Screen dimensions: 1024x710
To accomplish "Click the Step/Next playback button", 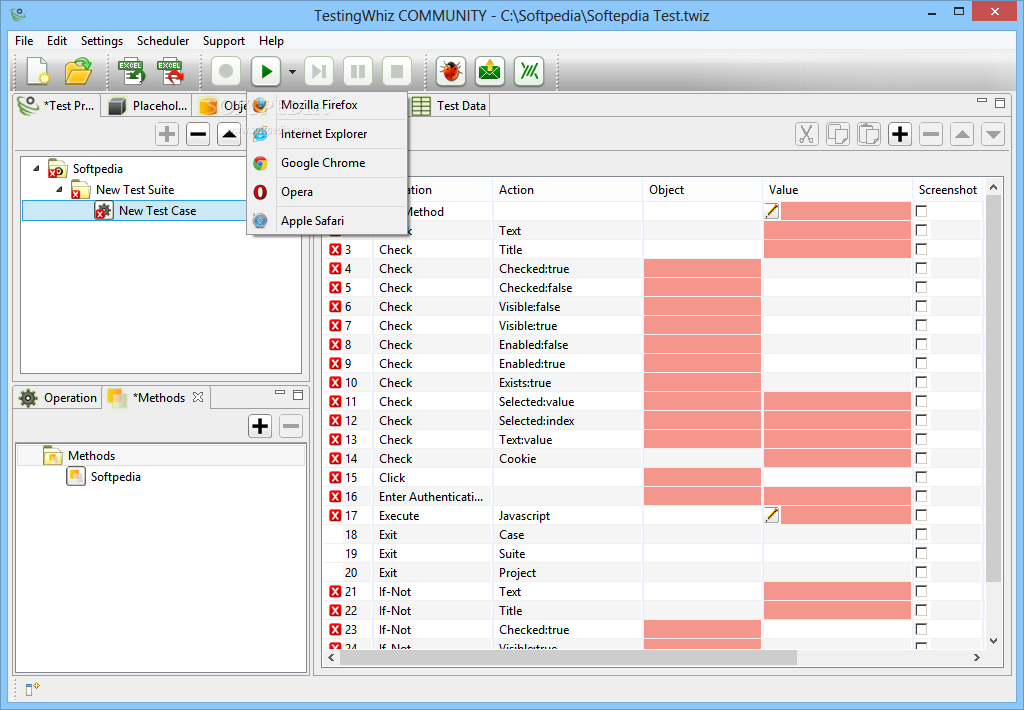I will 319,71.
